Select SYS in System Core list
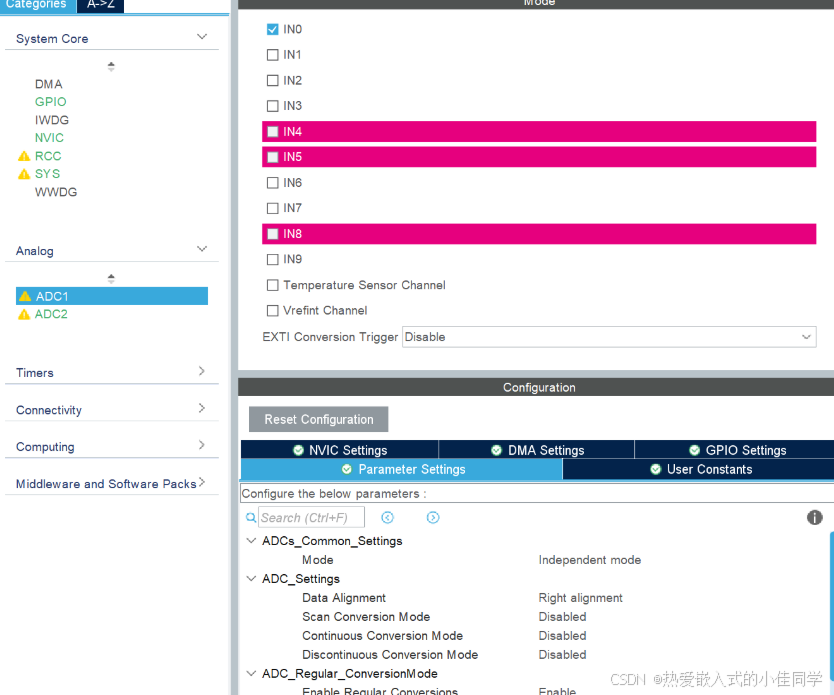The width and height of the screenshot is (834, 695). tap(47, 174)
